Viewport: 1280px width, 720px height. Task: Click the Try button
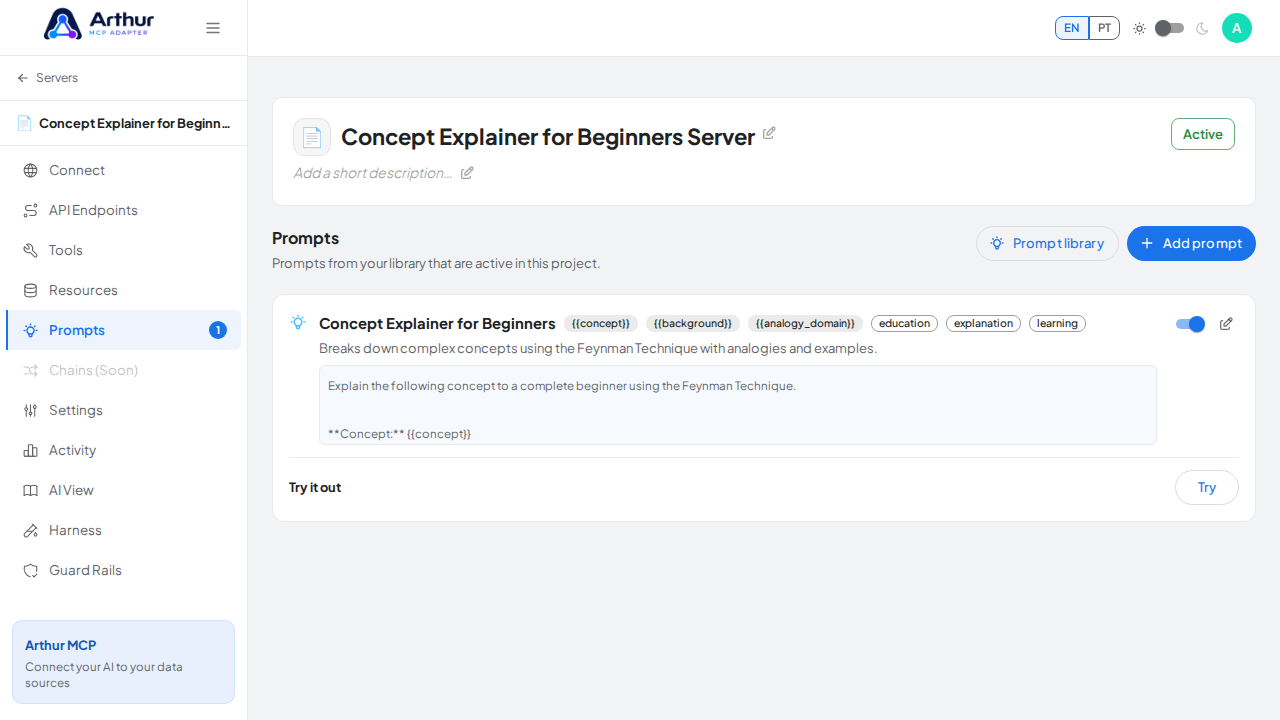tap(1207, 487)
